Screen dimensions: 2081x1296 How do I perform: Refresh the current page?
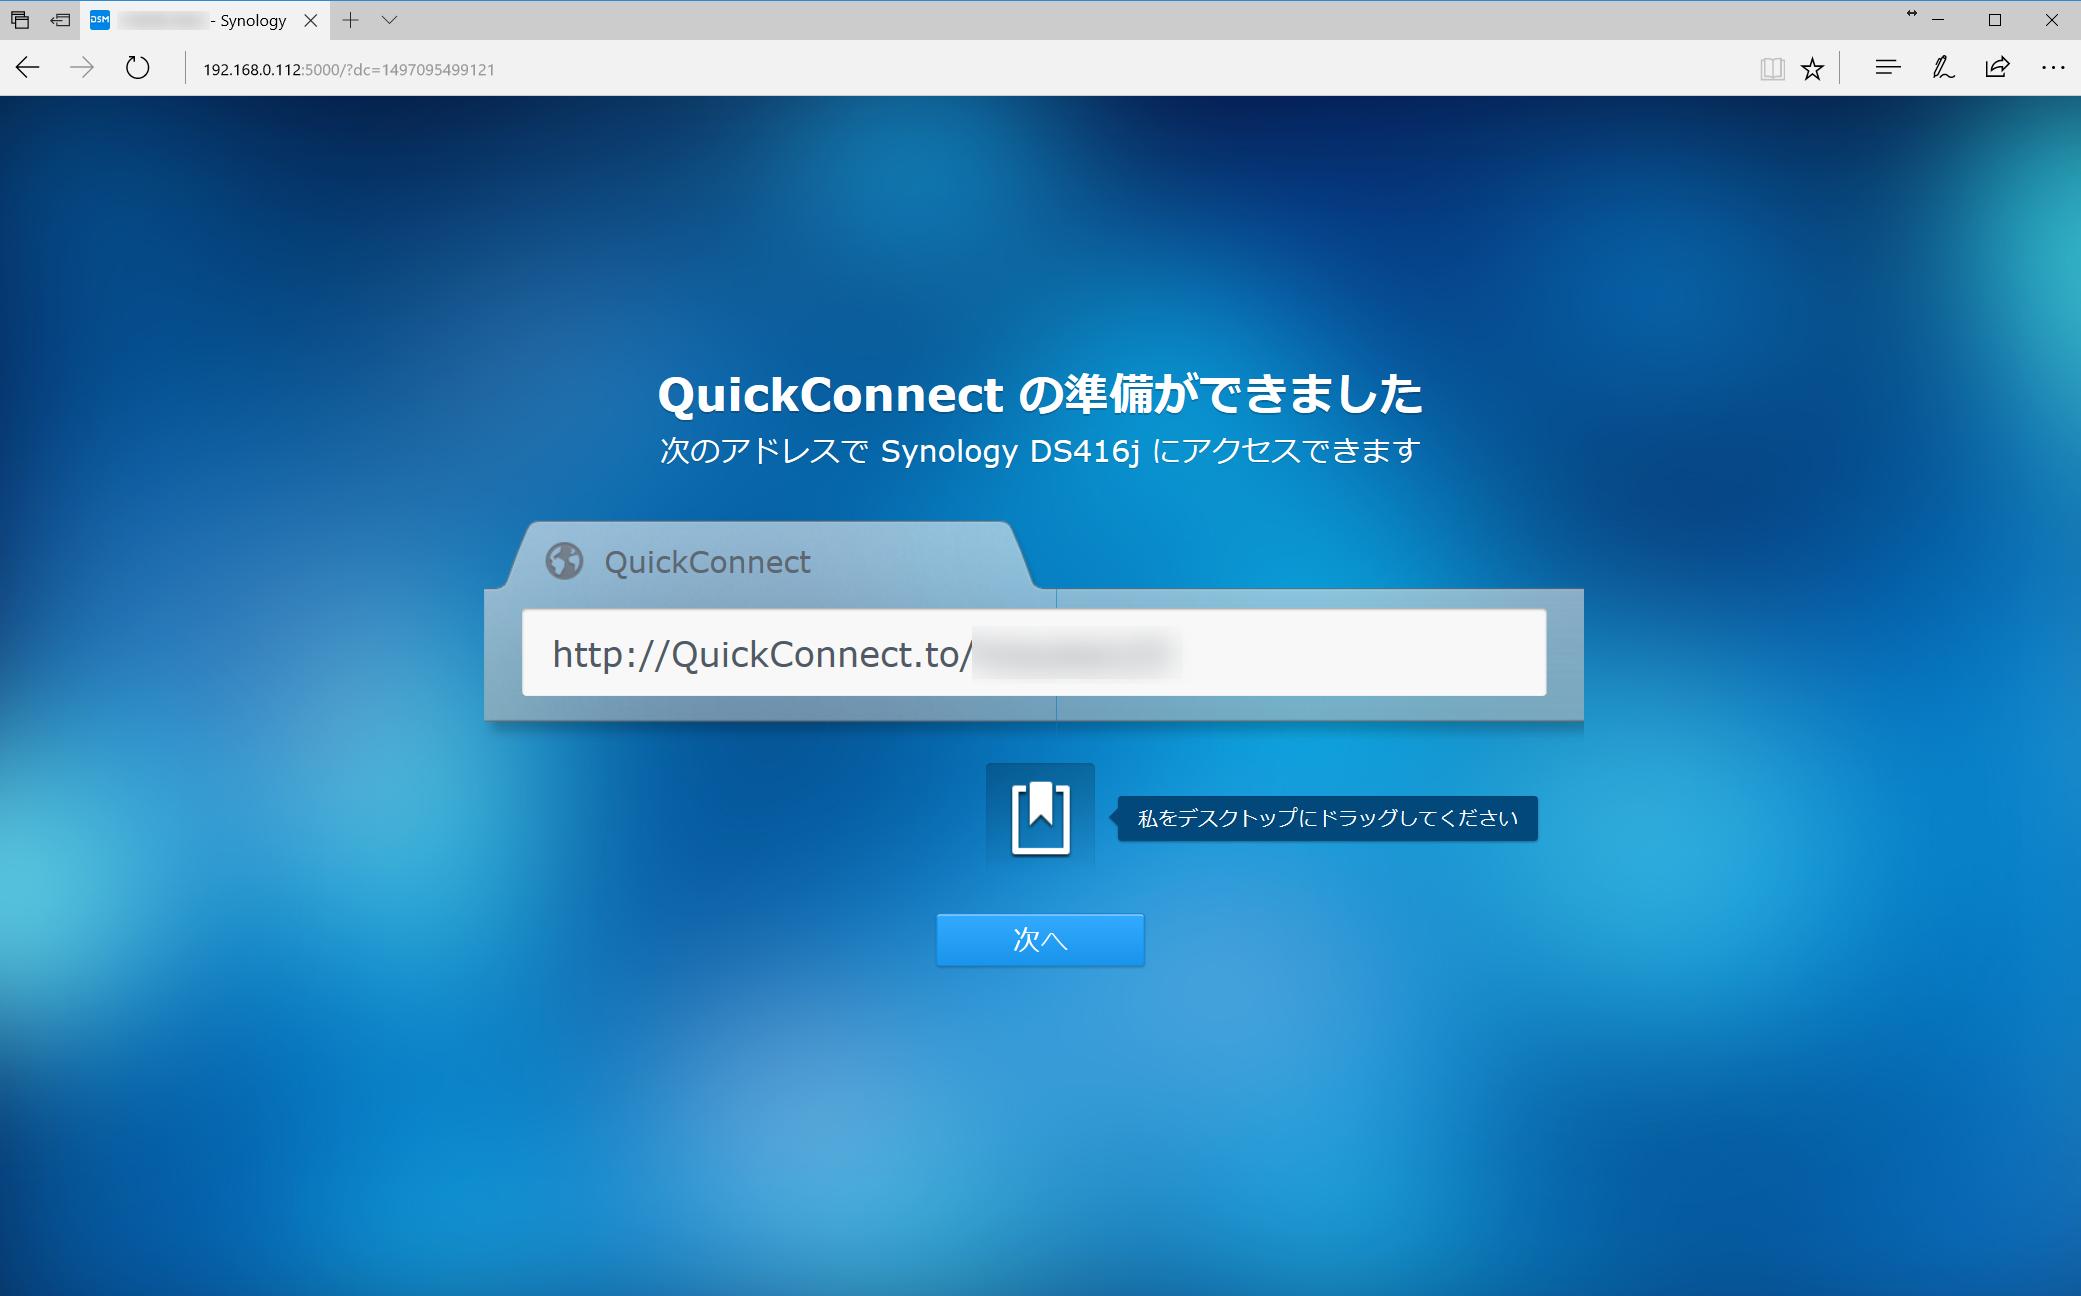point(138,68)
